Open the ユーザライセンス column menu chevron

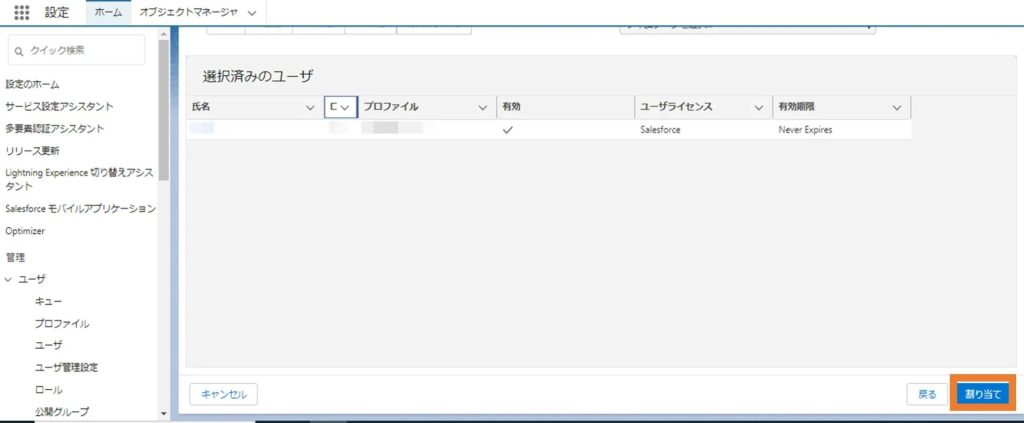[759, 108]
